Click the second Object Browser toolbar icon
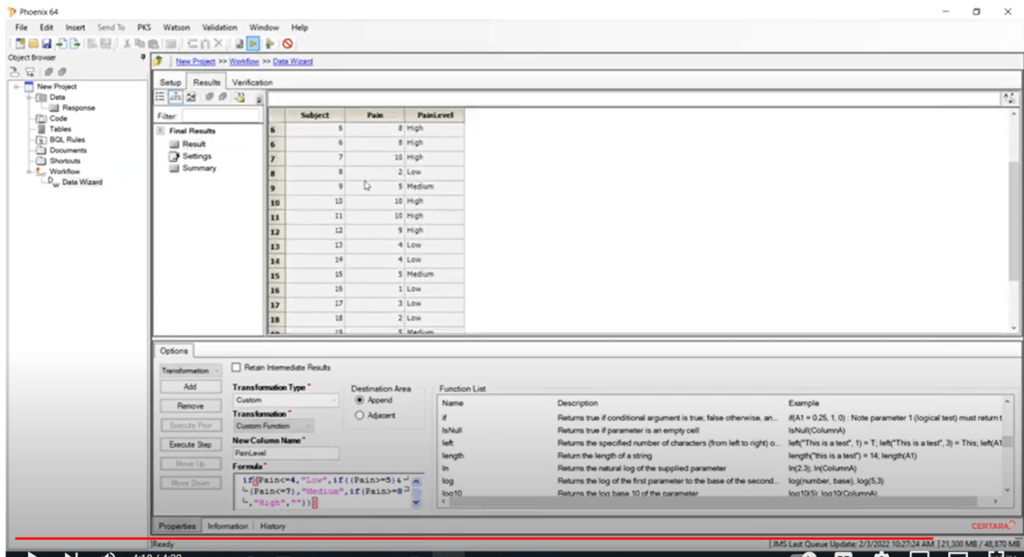Viewport: 1024px width, 557px height. pyautogui.click(x=30, y=72)
